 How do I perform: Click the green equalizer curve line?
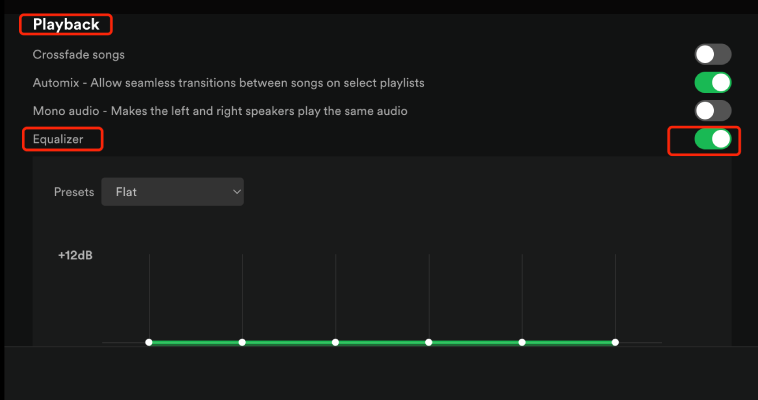pos(382,342)
